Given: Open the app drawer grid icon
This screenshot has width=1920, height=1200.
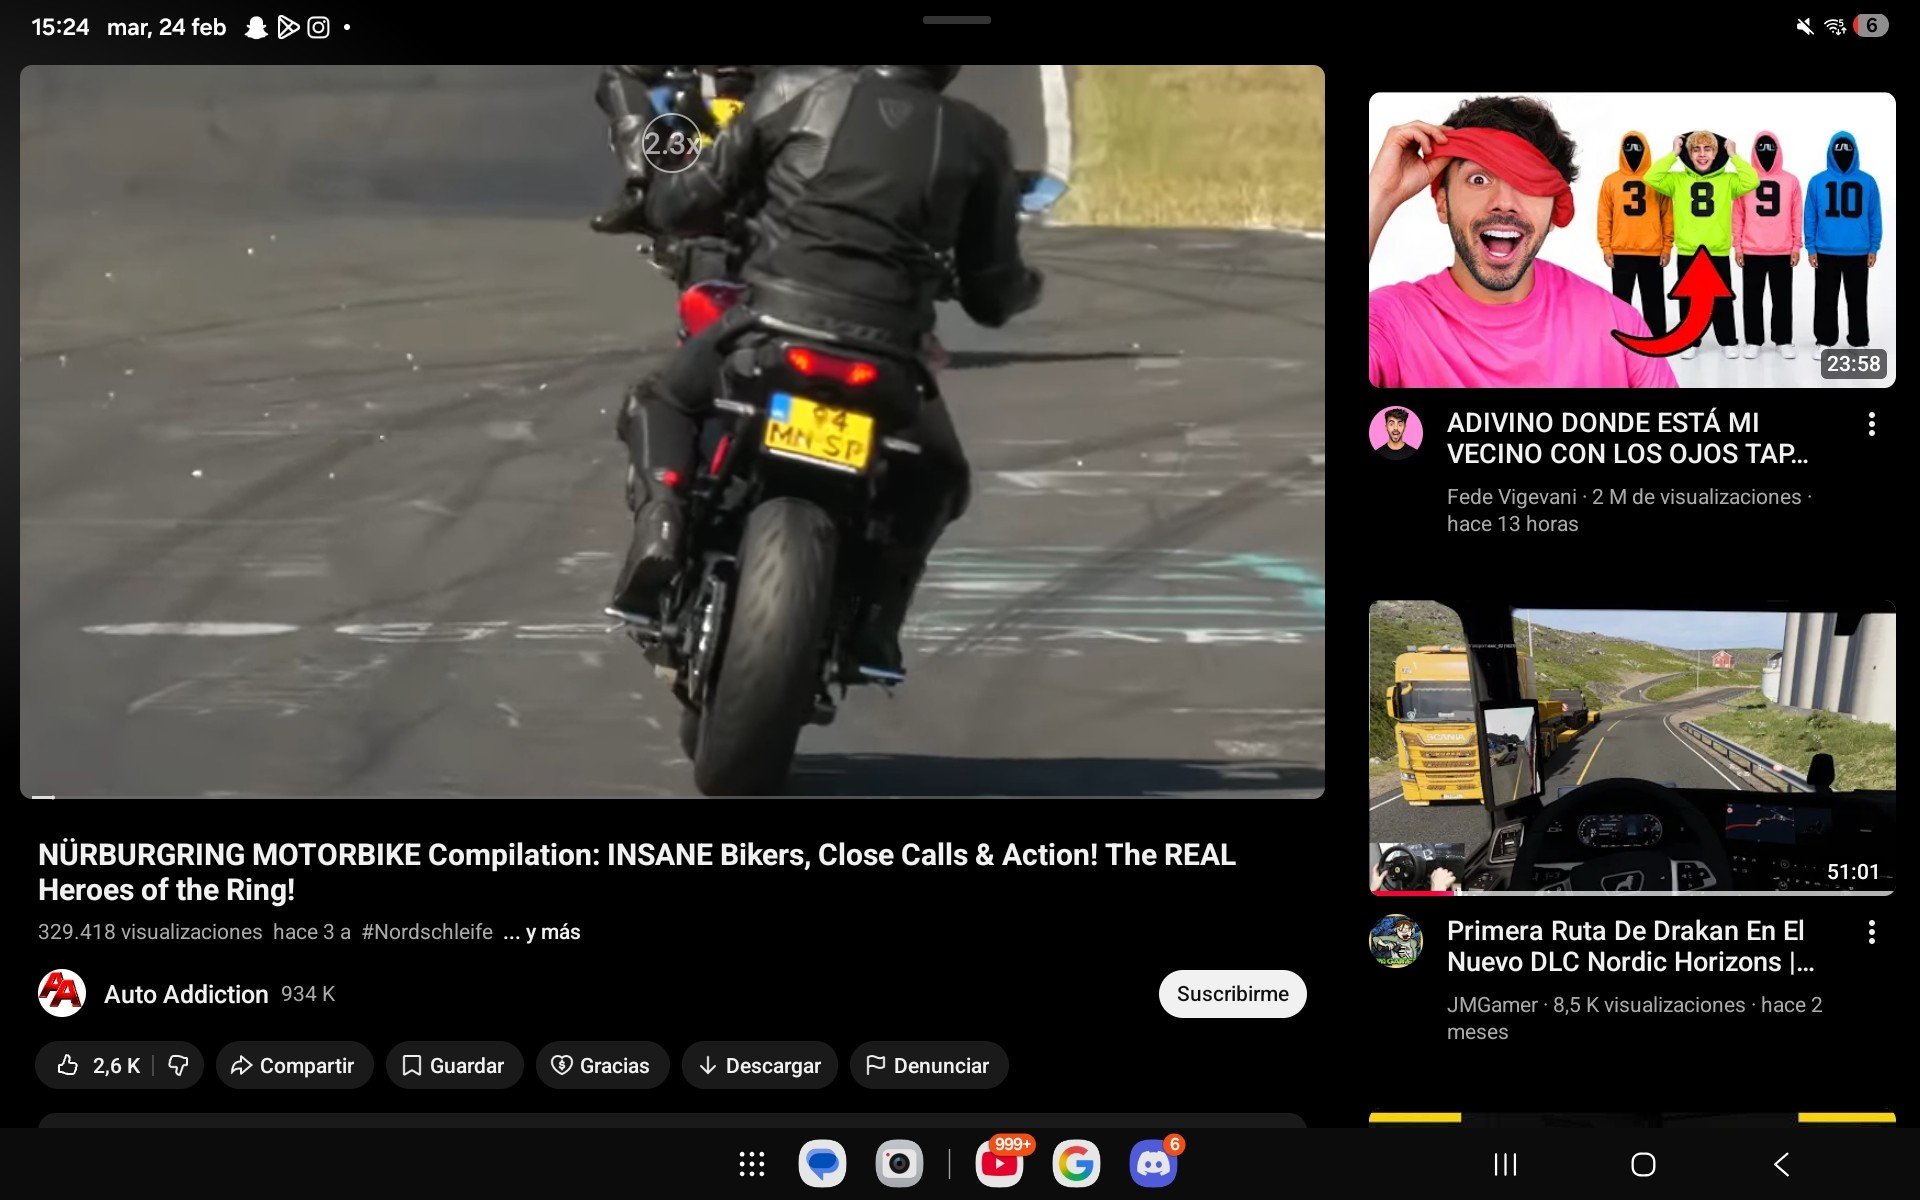Looking at the screenshot, I should 751,1164.
